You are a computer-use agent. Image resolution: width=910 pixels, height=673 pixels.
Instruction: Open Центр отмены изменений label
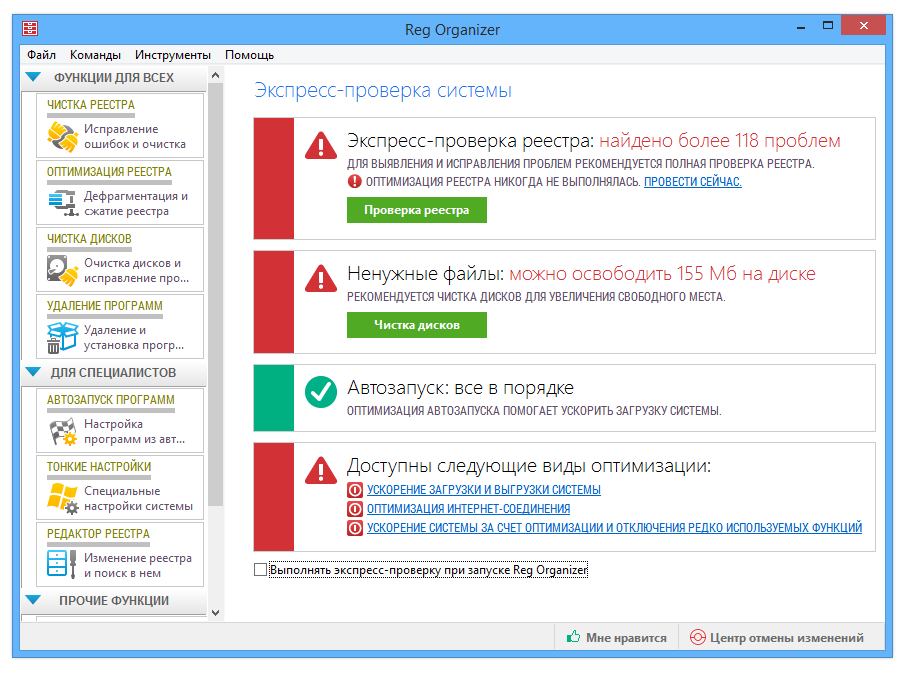click(786, 637)
